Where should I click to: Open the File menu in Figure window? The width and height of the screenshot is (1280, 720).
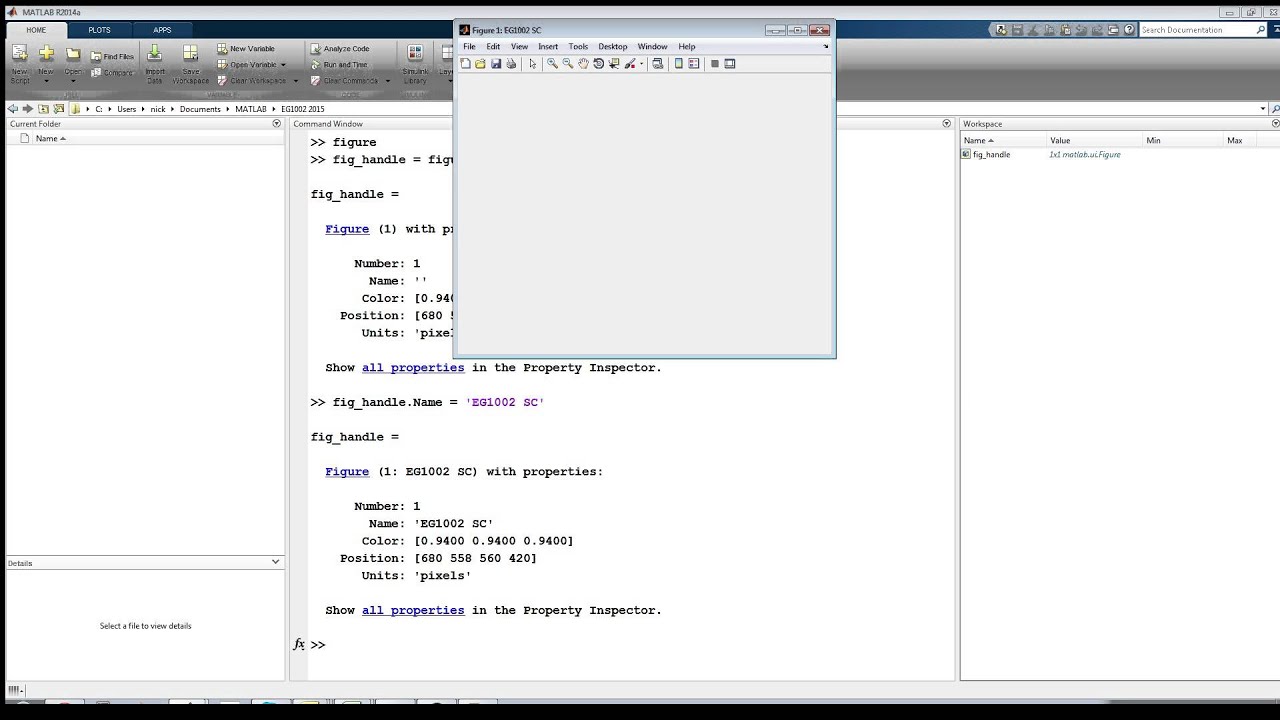469,47
